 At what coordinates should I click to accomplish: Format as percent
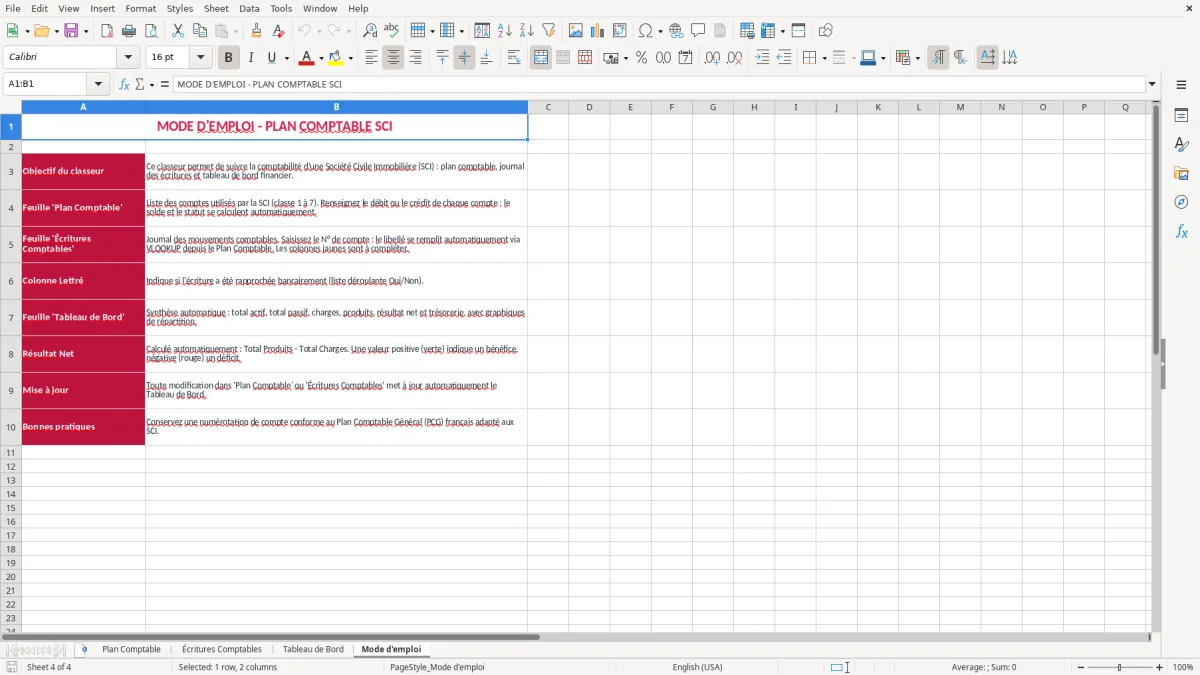[x=642, y=58]
